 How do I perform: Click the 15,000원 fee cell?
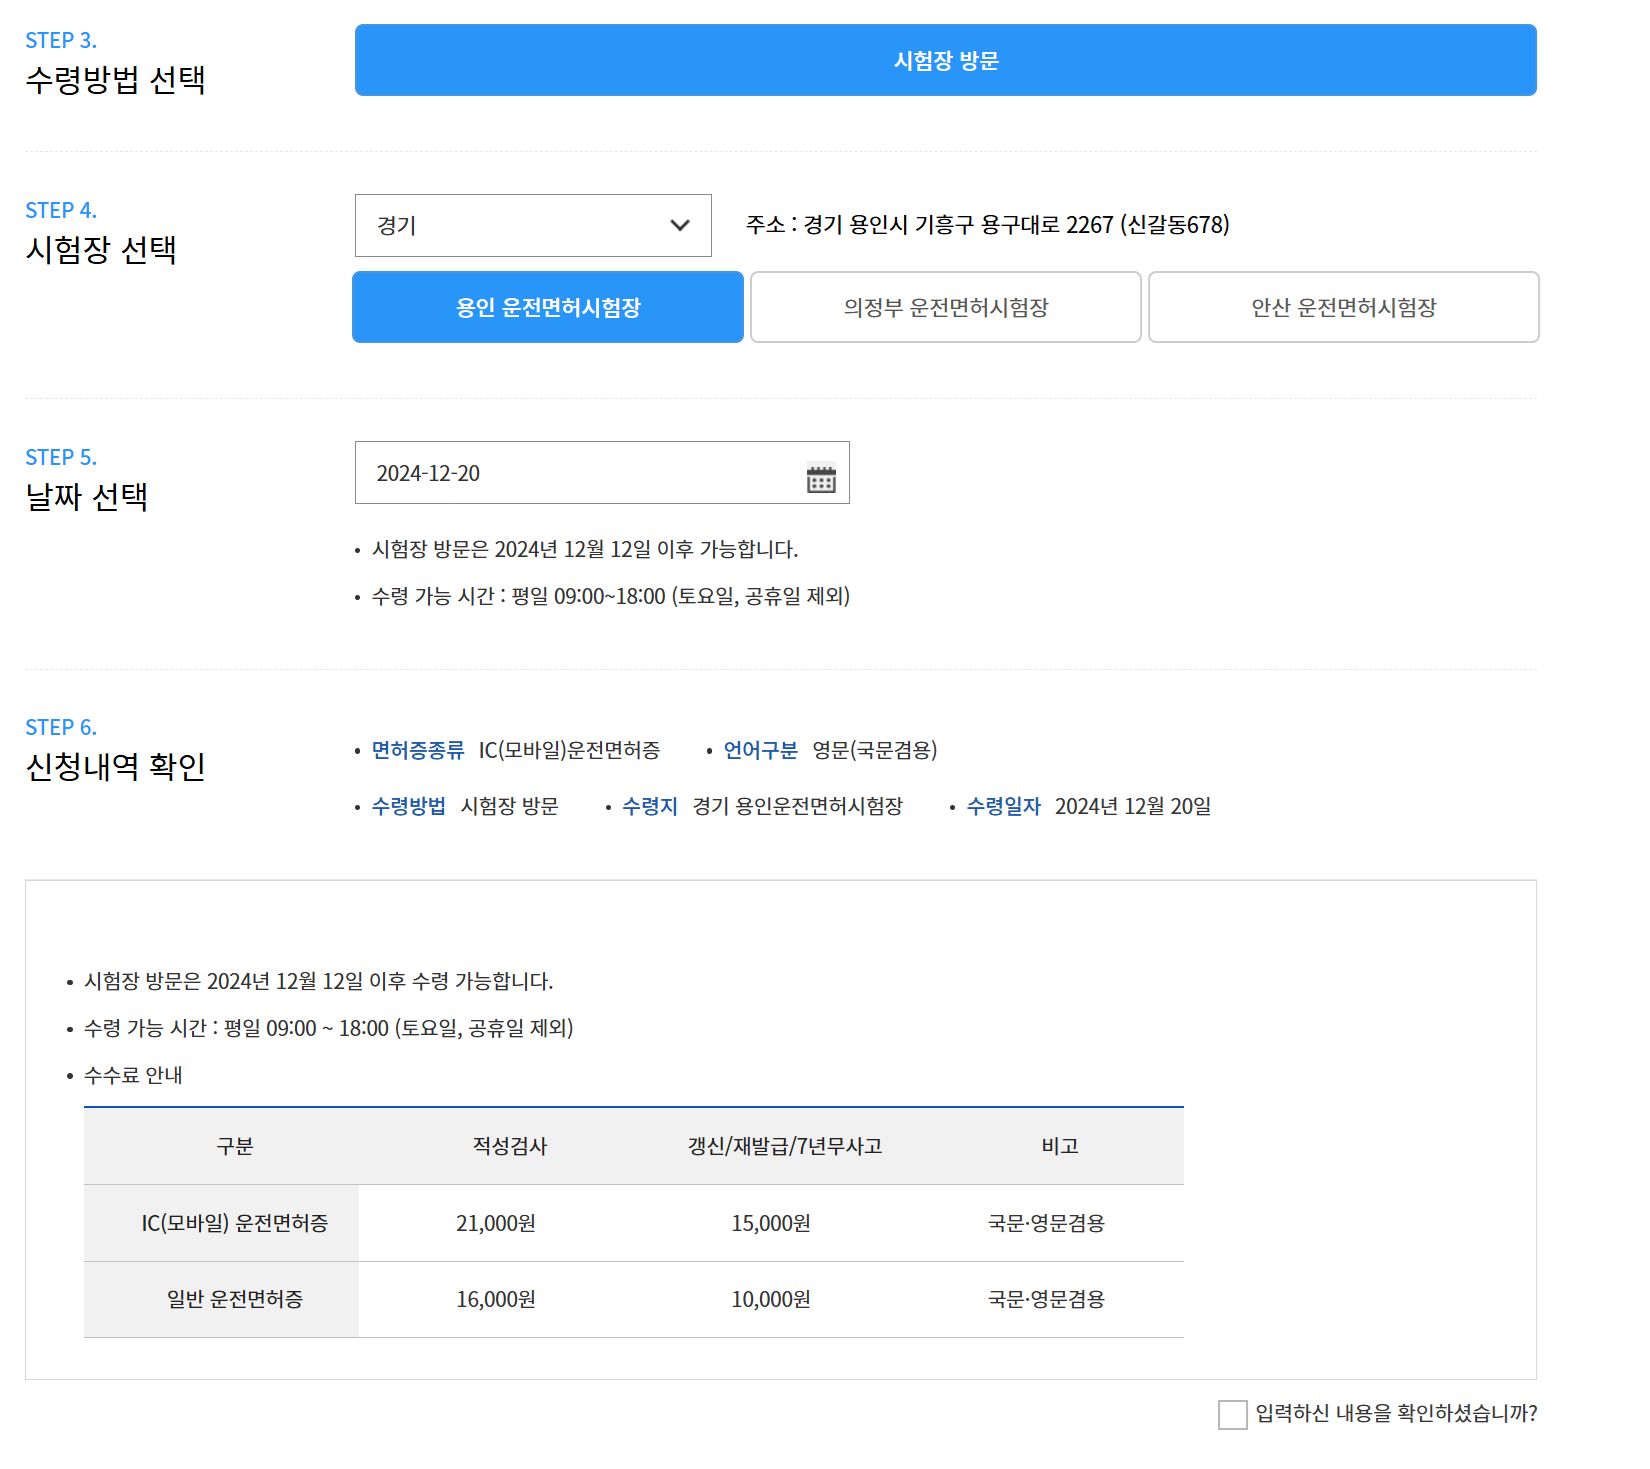click(771, 1223)
